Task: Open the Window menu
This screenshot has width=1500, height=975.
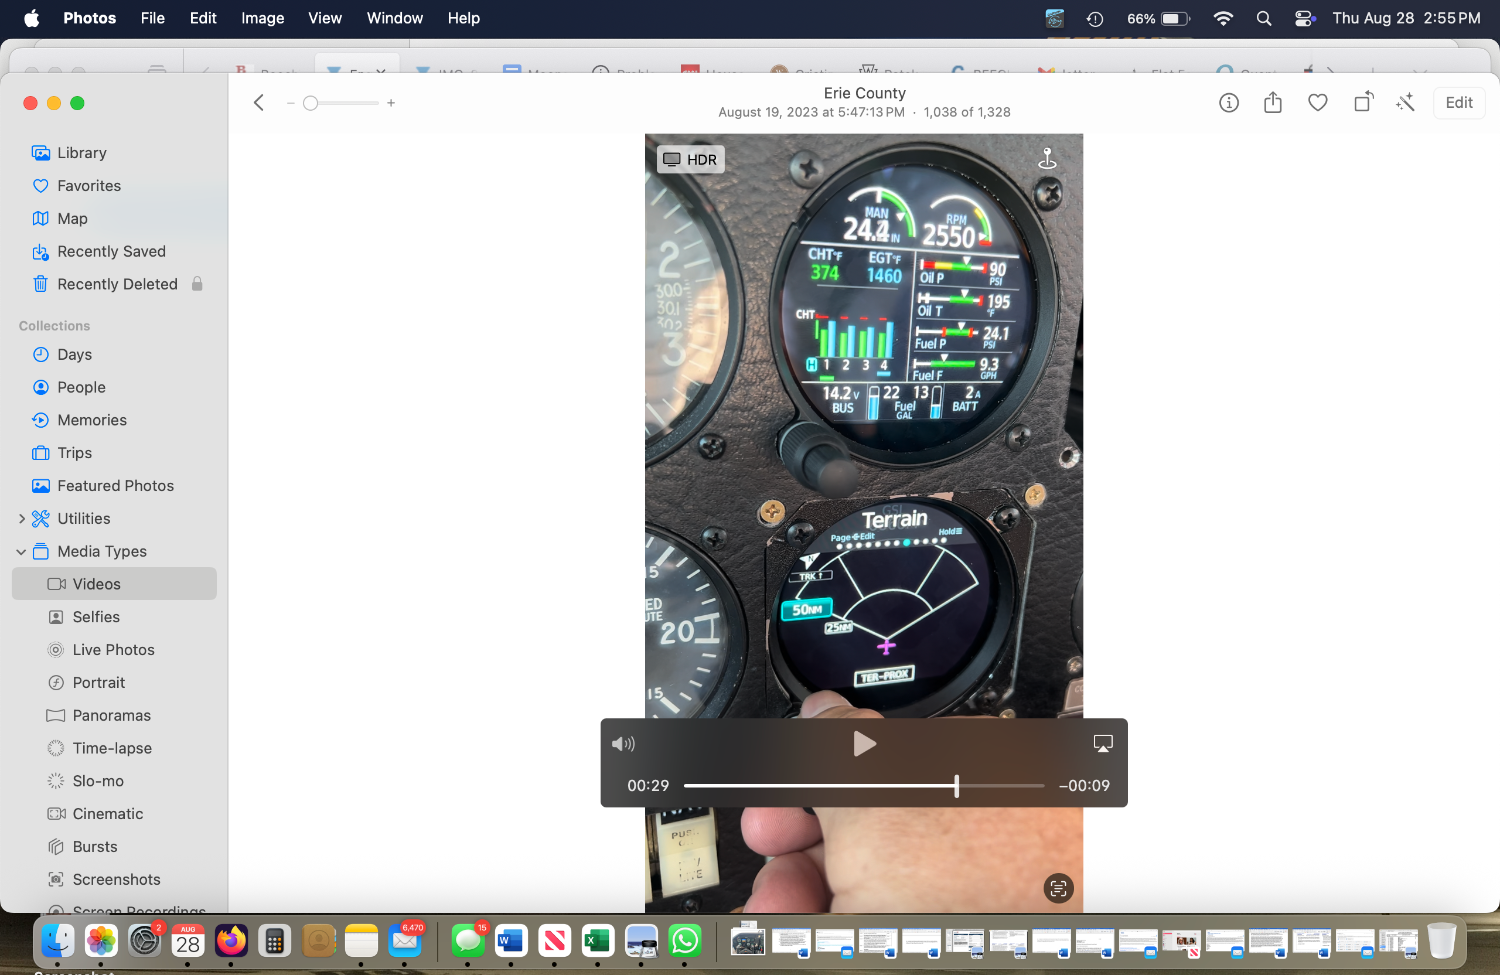Action: point(395,18)
